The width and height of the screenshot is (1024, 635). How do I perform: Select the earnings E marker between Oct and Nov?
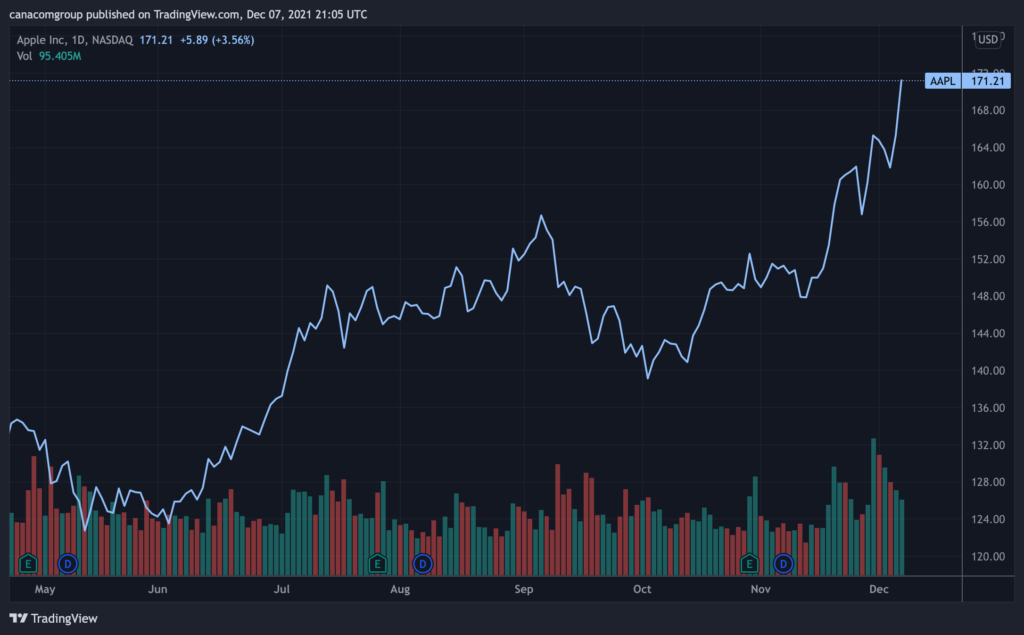pos(749,563)
